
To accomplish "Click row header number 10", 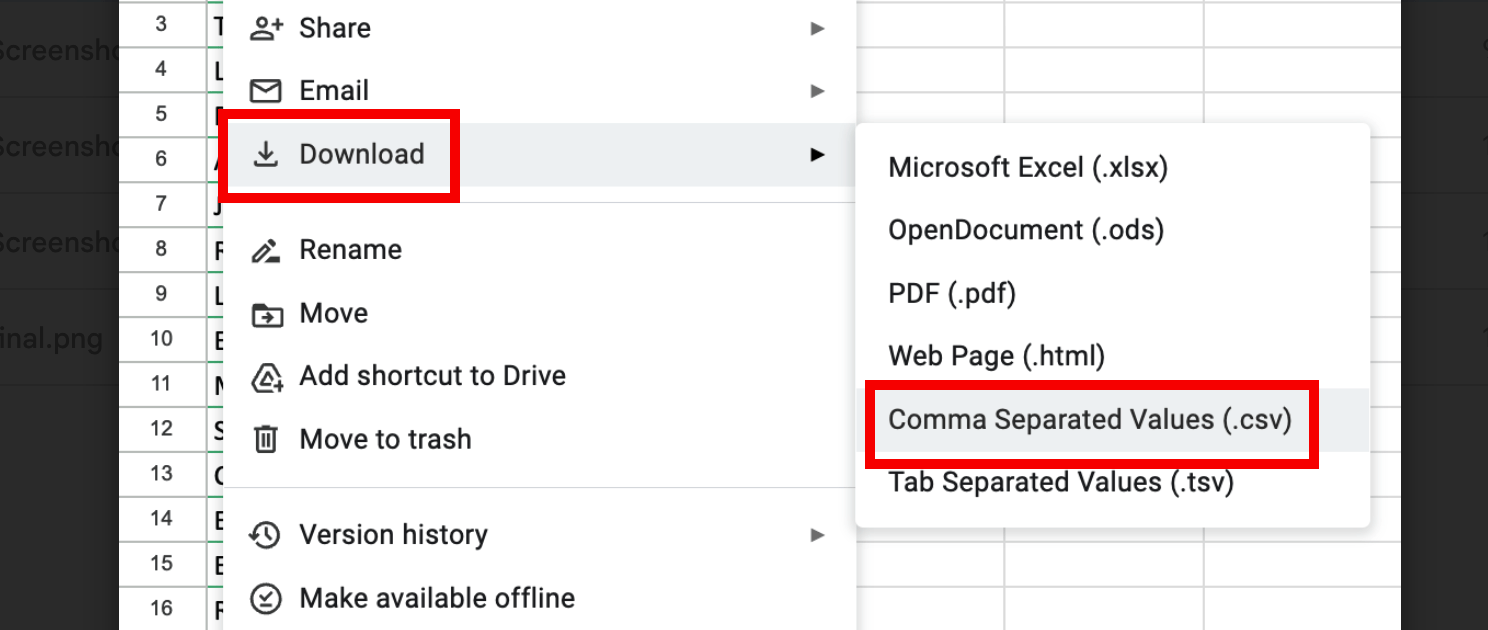I will click(x=163, y=339).
